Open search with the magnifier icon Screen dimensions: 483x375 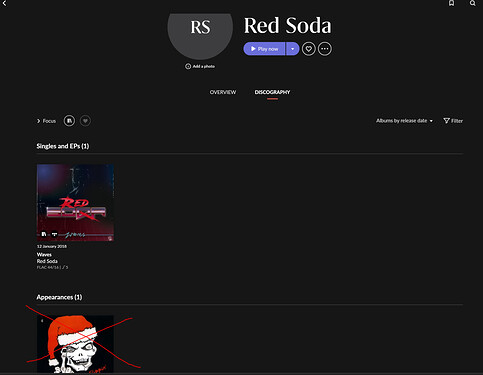[x=473, y=3]
